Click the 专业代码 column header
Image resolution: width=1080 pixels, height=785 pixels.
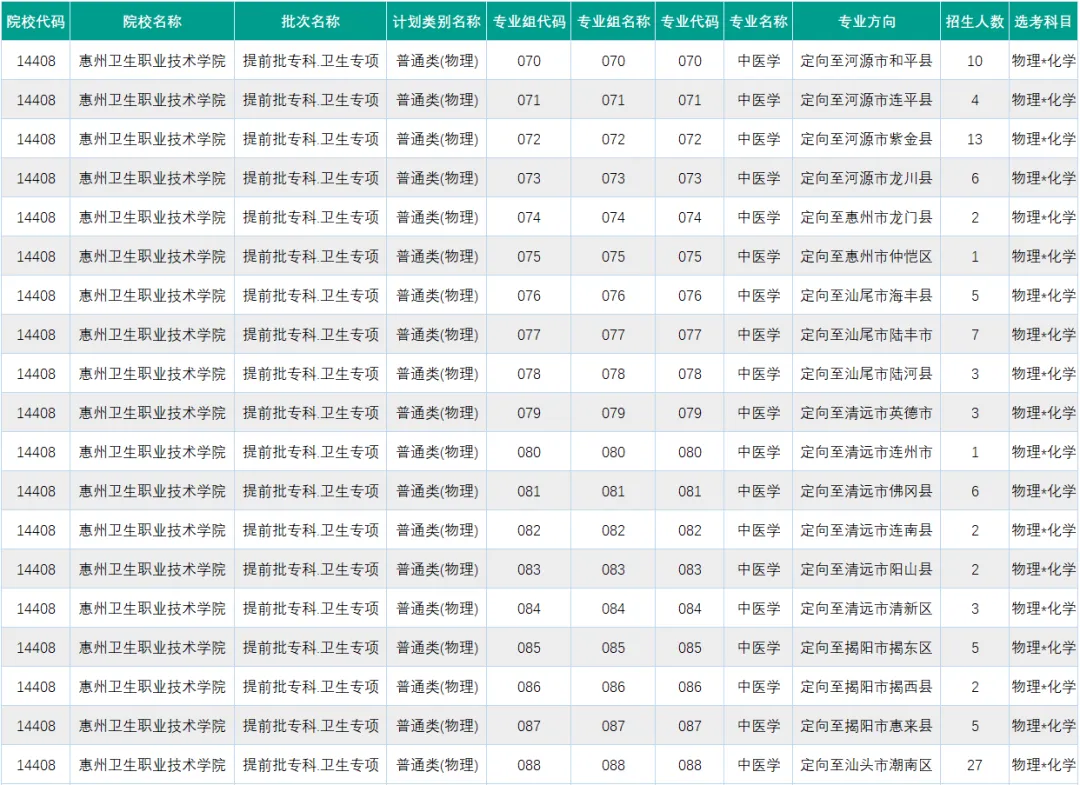(689, 21)
